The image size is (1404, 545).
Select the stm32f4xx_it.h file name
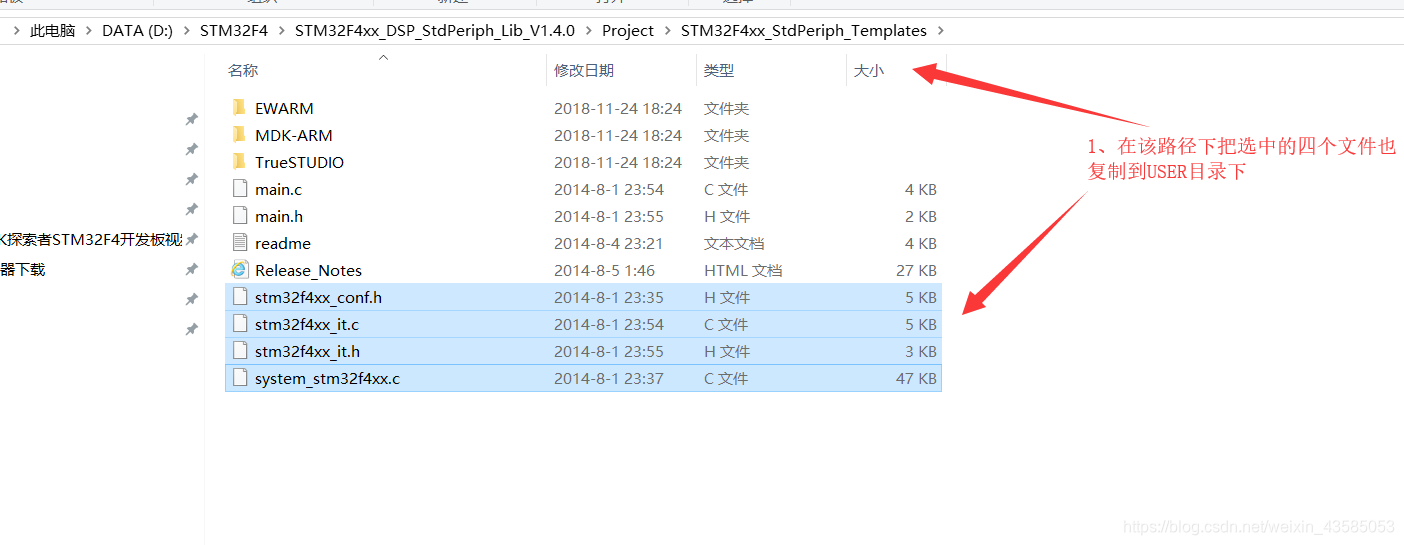(307, 351)
